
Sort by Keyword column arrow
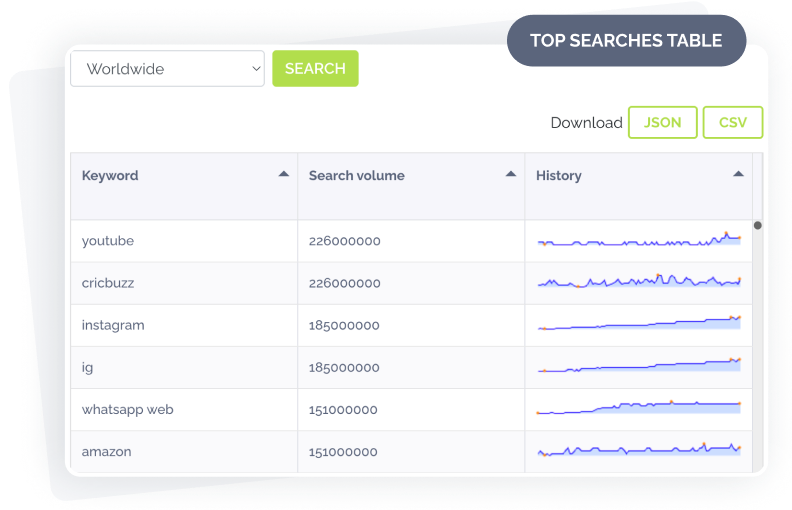284,174
